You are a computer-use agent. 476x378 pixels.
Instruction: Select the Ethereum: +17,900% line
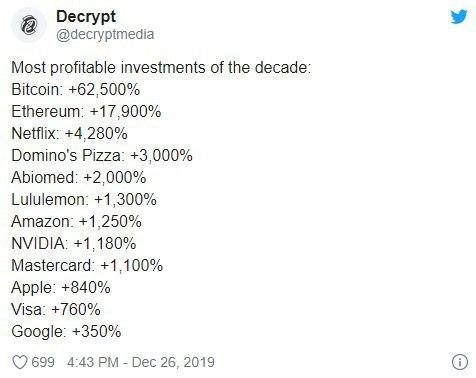pos(86,111)
